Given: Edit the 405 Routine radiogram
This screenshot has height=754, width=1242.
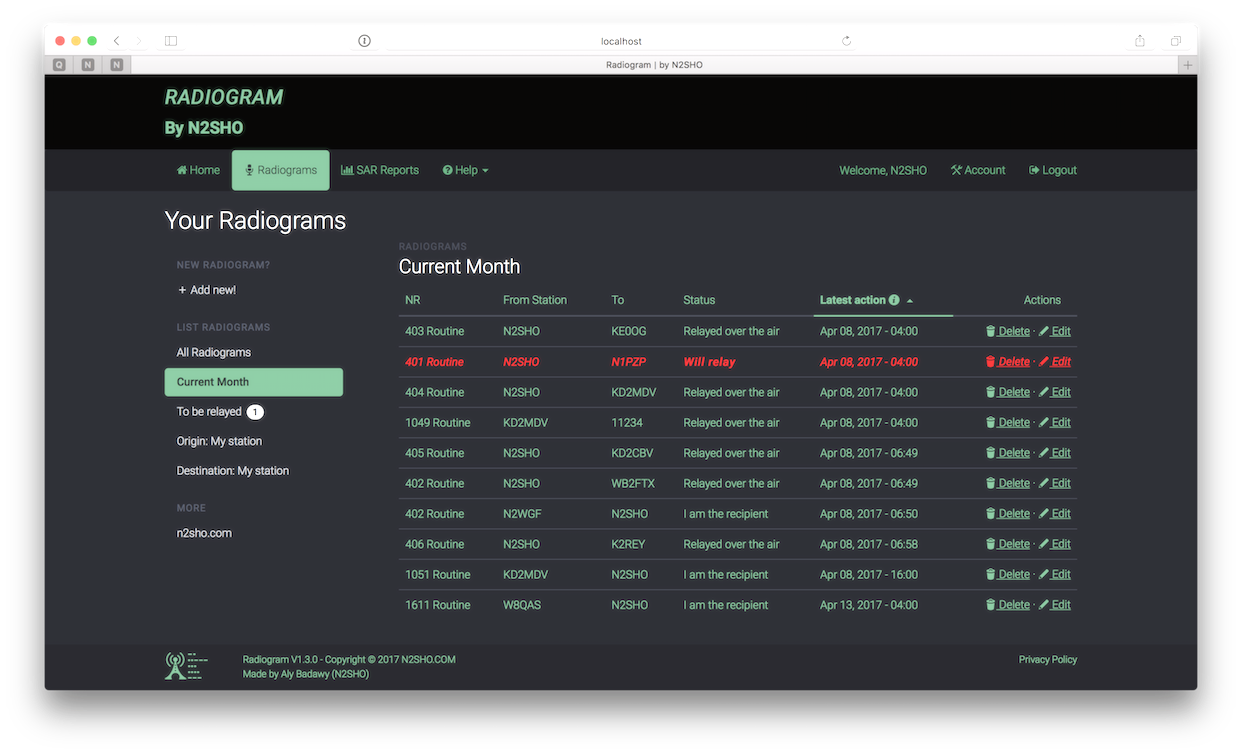Looking at the screenshot, I should point(1055,453).
